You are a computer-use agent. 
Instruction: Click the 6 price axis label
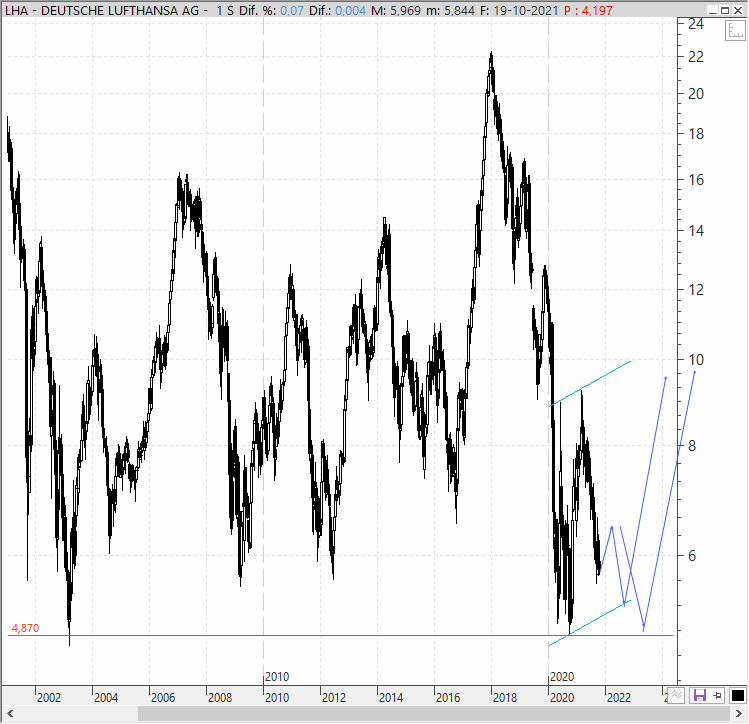tap(692, 555)
